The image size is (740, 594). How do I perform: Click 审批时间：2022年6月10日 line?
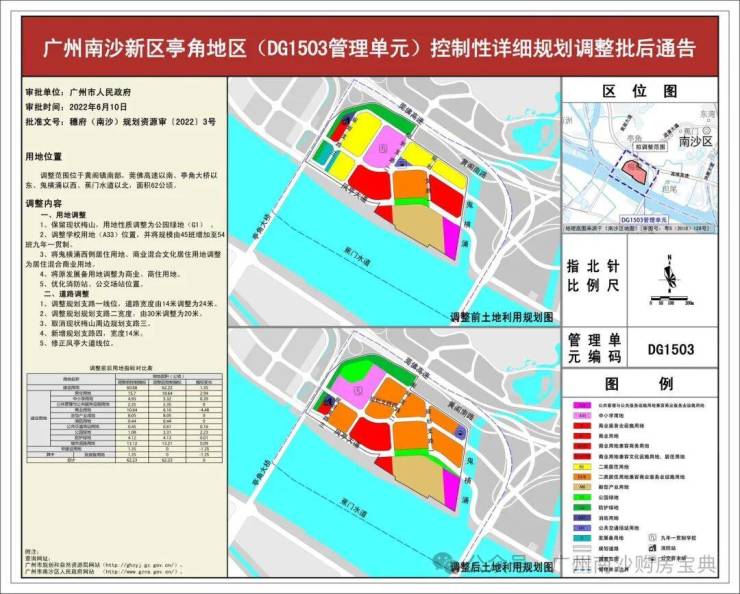coord(76,107)
